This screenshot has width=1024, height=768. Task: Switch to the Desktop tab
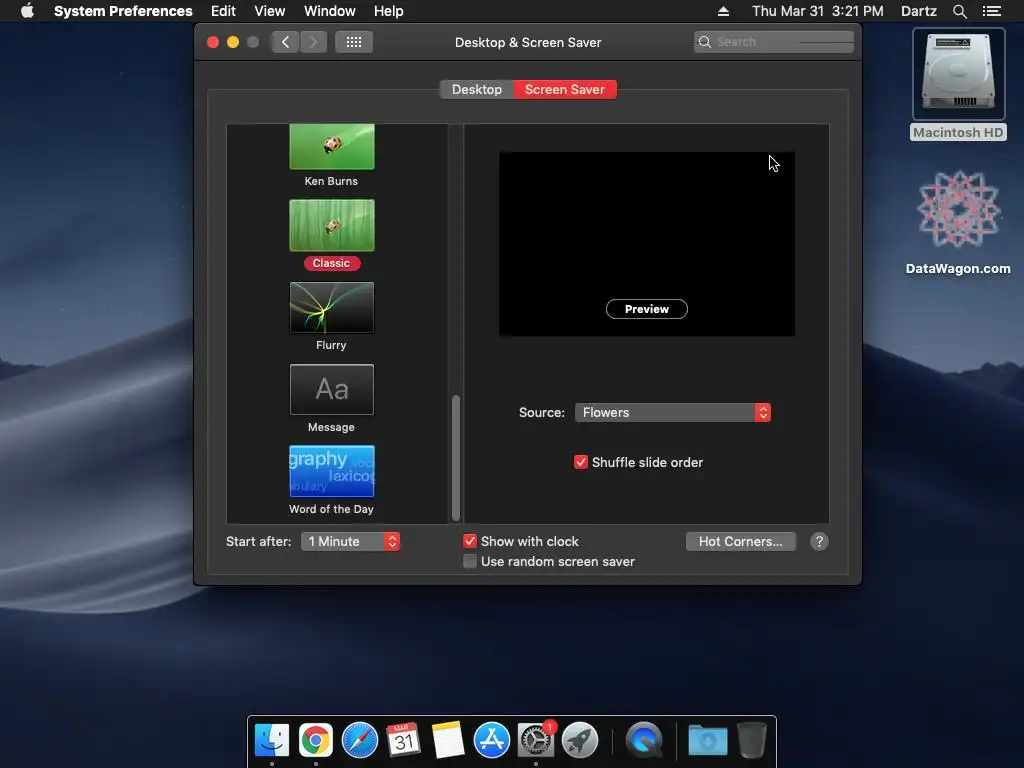[x=477, y=89]
